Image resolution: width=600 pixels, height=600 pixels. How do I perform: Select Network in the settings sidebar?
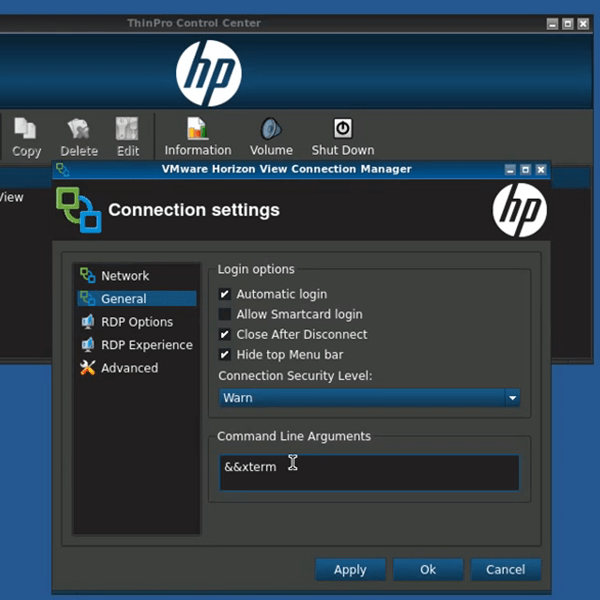point(124,276)
